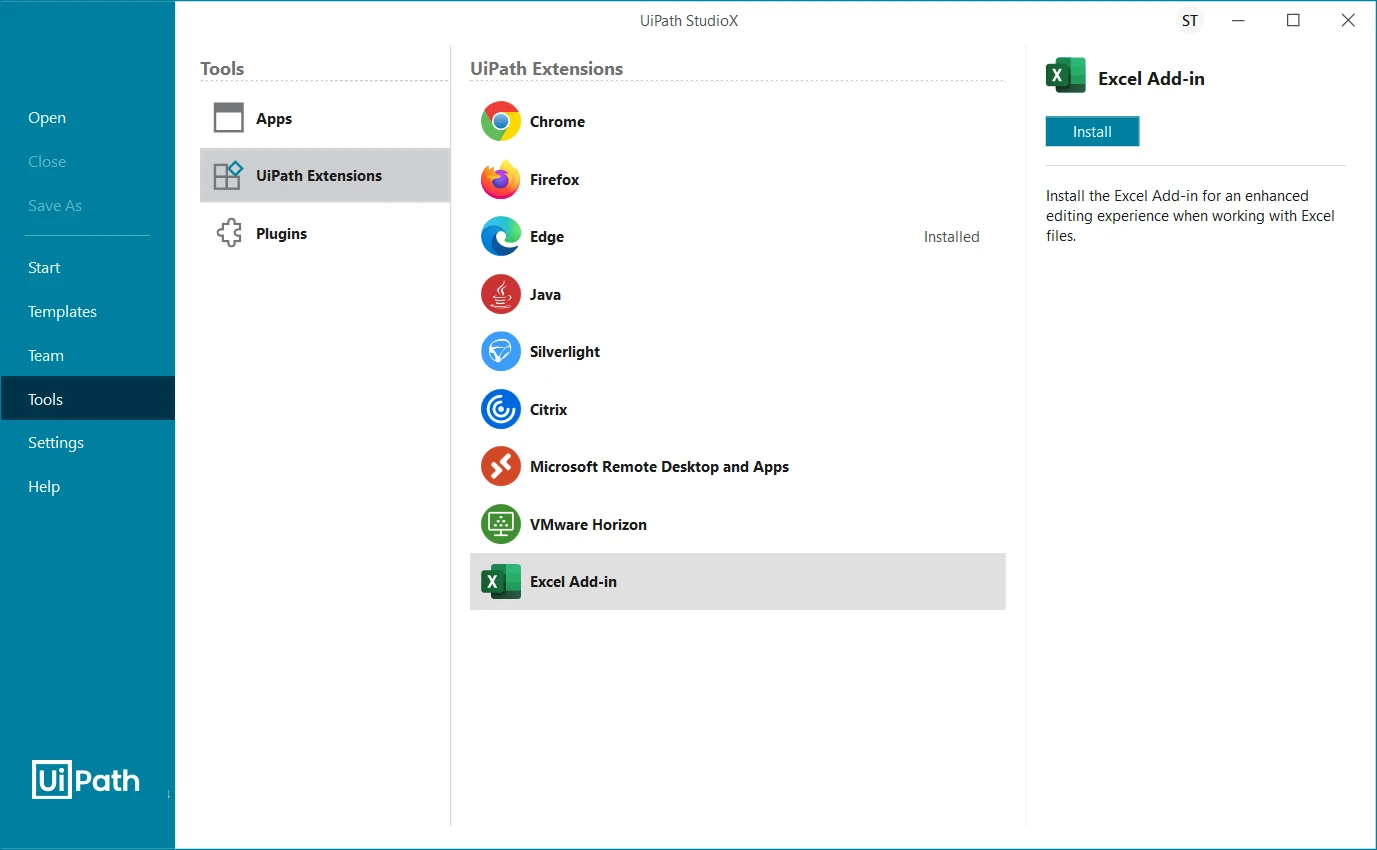Choose the VMware Horizon extension icon
This screenshot has width=1377, height=850.
tap(500, 524)
